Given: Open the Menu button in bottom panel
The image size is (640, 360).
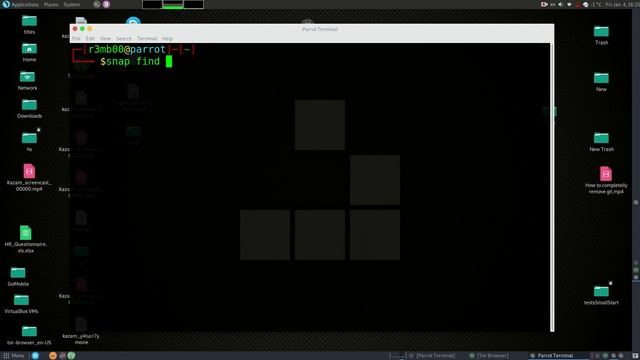Looking at the screenshot, I should [x=14, y=356].
